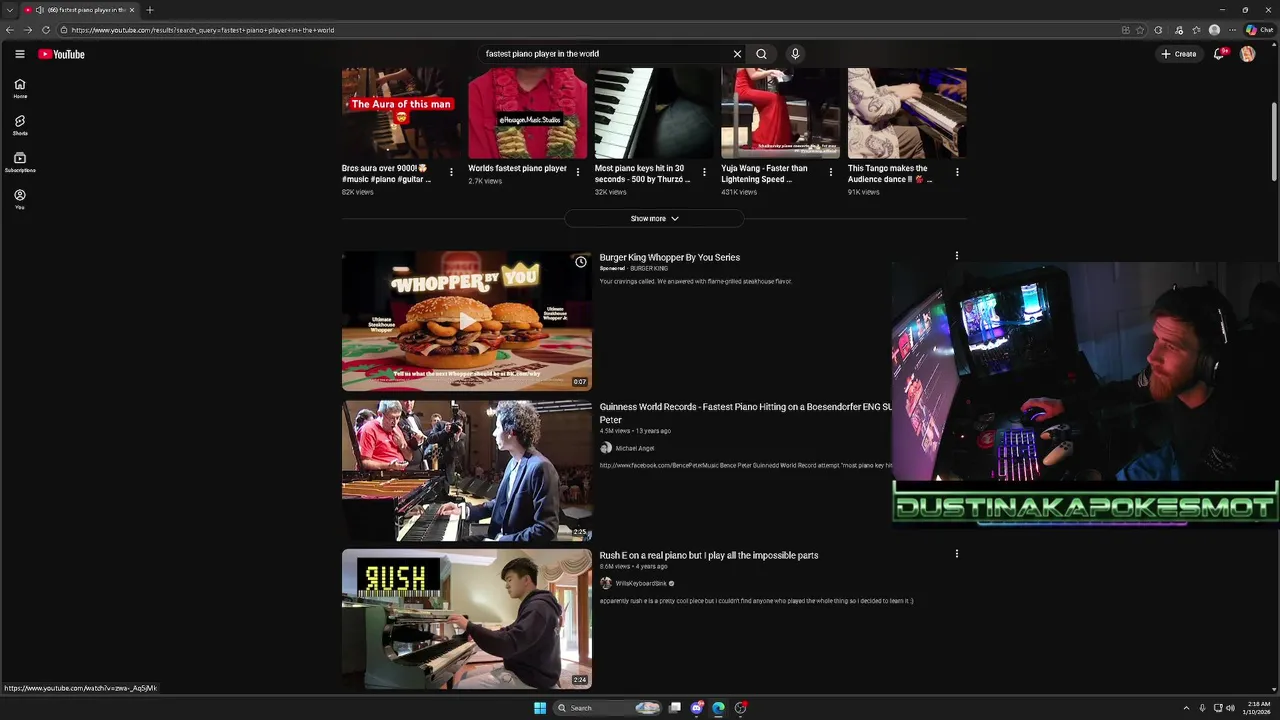Open Shorts from the sidebar

(x=20, y=126)
